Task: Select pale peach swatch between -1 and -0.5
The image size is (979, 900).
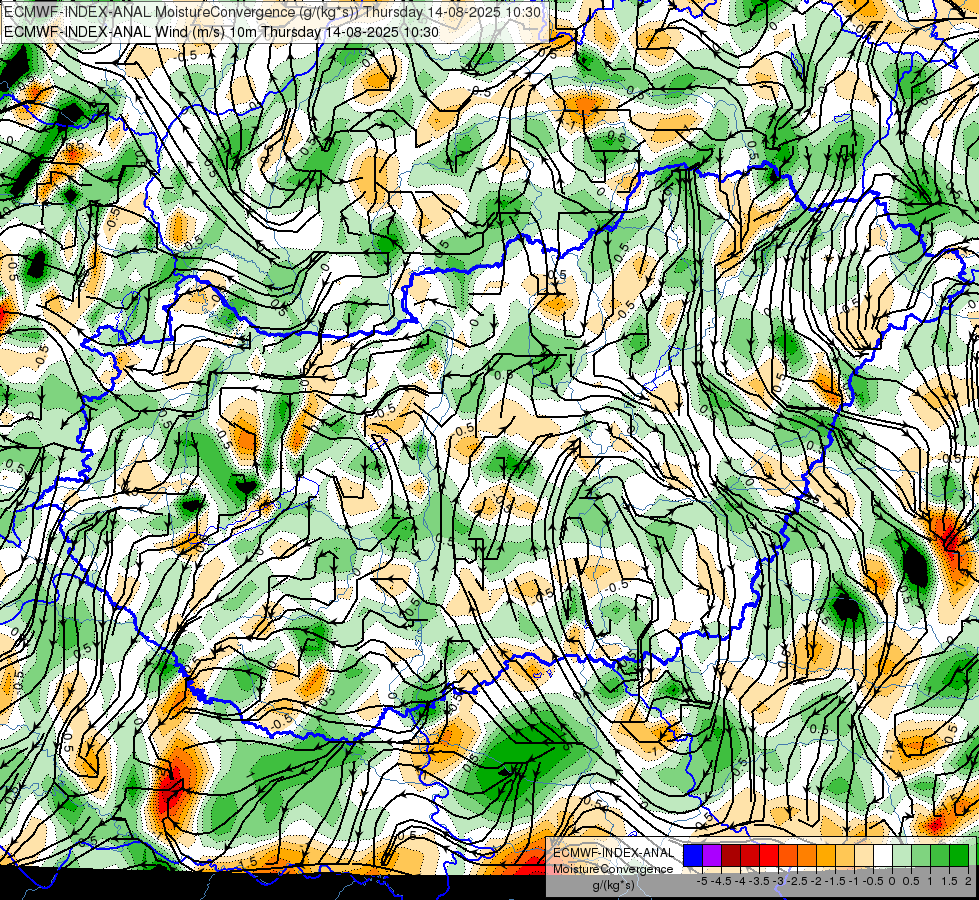Action: click(x=864, y=856)
